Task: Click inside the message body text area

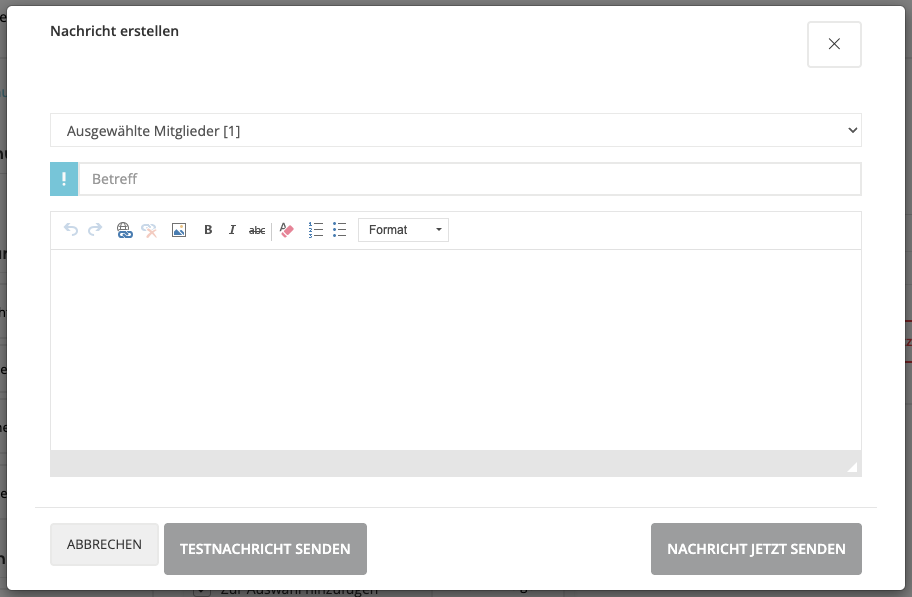Action: [x=455, y=350]
